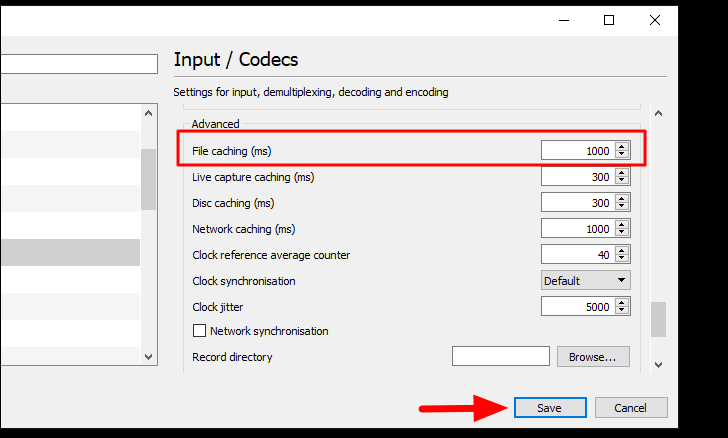Decrease Clock reference average counter
The height and width of the screenshot is (438, 728).
pos(622,258)
